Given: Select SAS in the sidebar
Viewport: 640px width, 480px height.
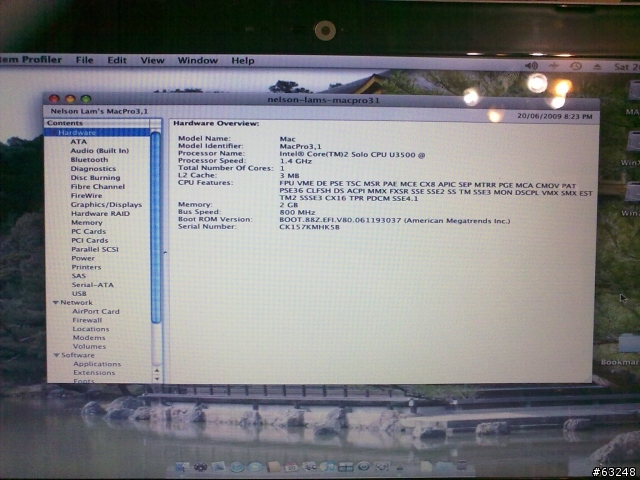Looking at the screenshot, I should coord(78,276).
